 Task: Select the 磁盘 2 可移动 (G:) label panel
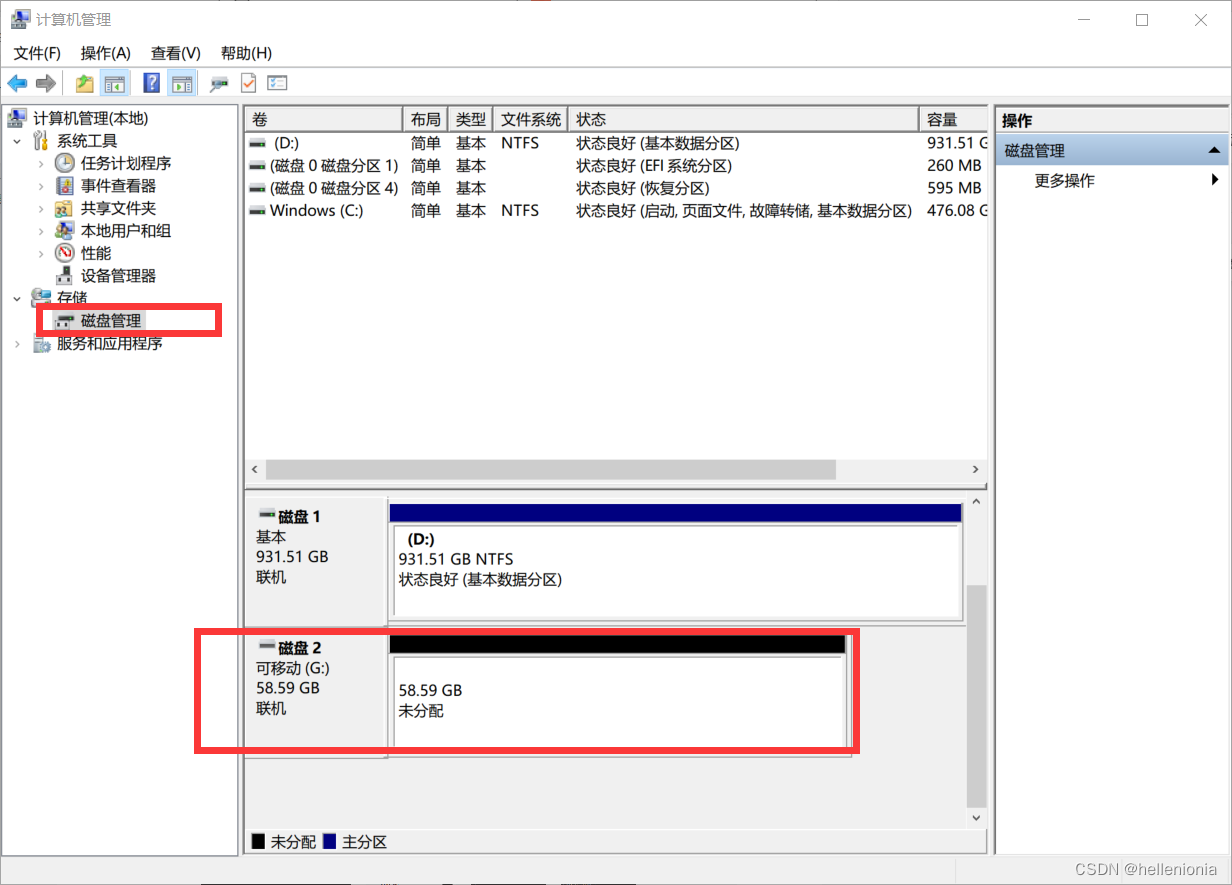point(316,692)
